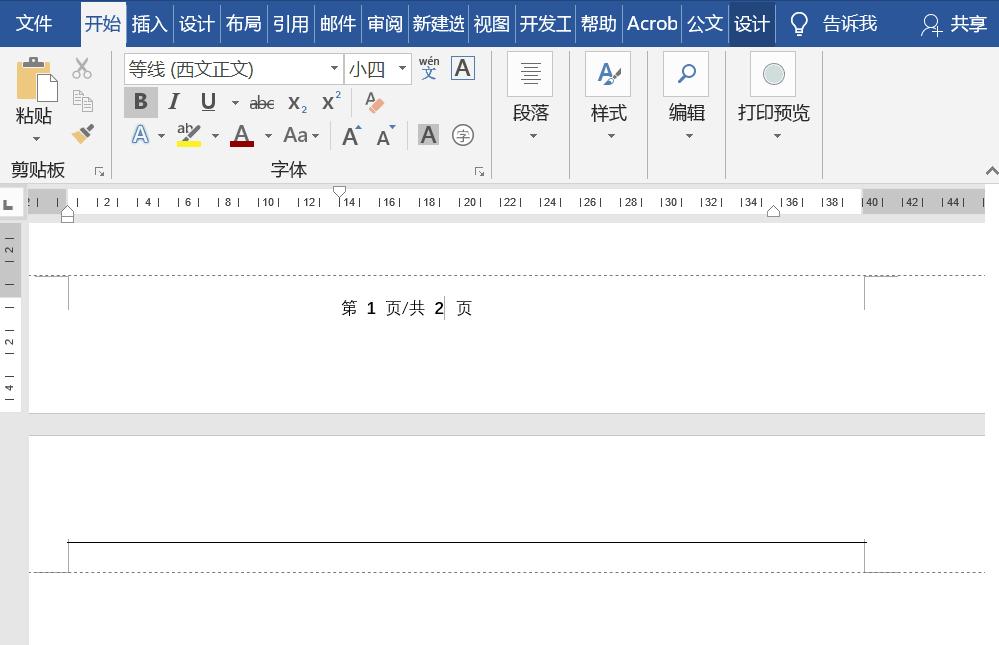Screen dimensions: 999x645
Task: Toggle the character shading (字符底纹) button
Action: 428,135
